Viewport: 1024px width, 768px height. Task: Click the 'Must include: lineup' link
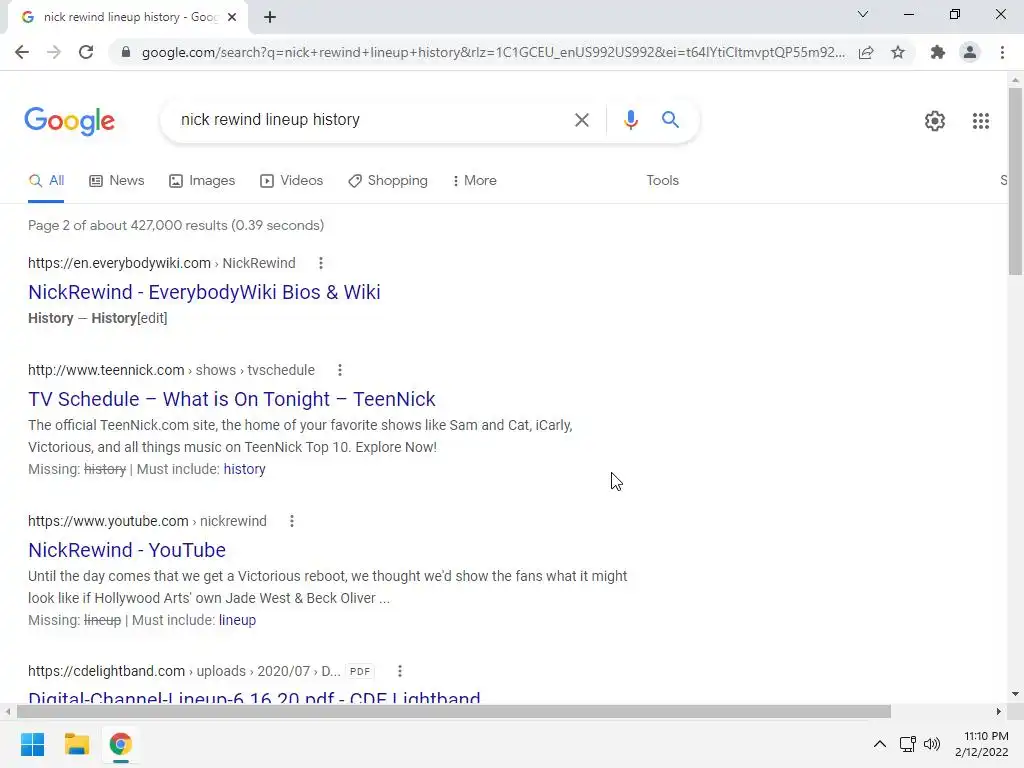237,620
